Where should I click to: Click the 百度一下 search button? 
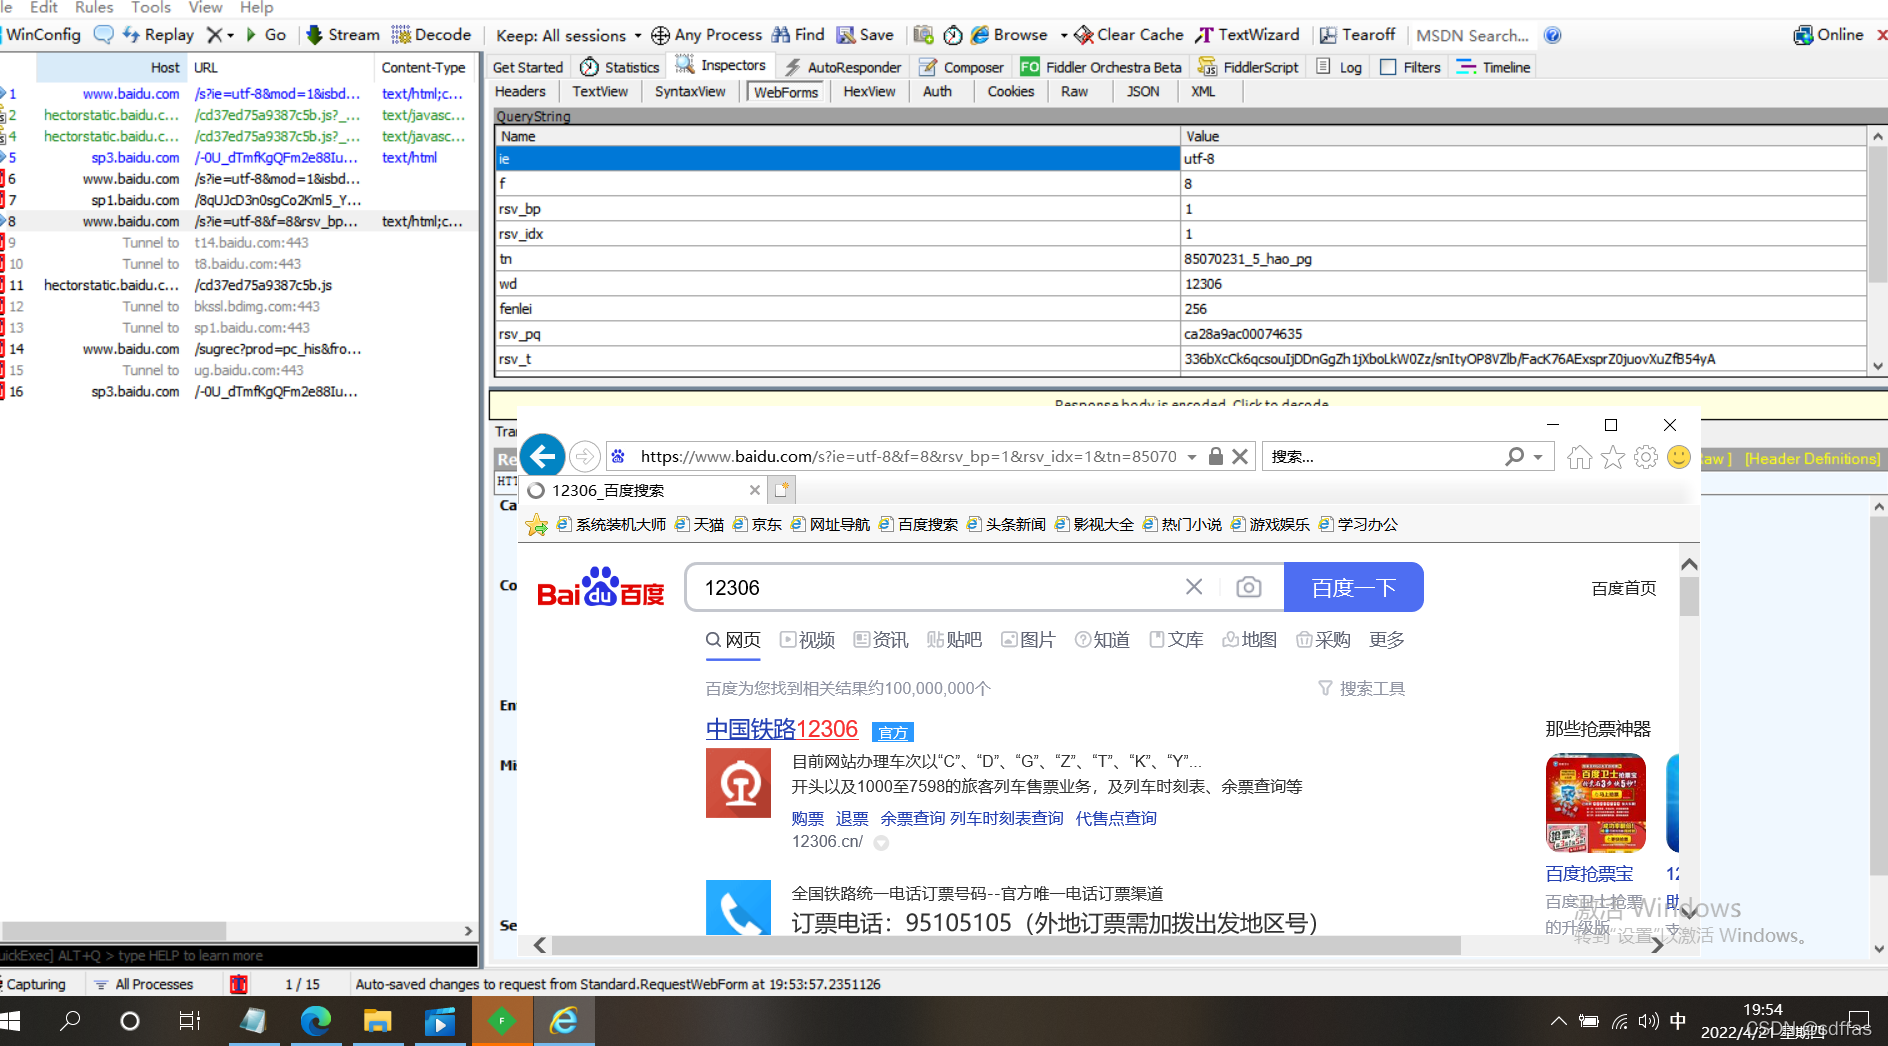click(1353, 587)
